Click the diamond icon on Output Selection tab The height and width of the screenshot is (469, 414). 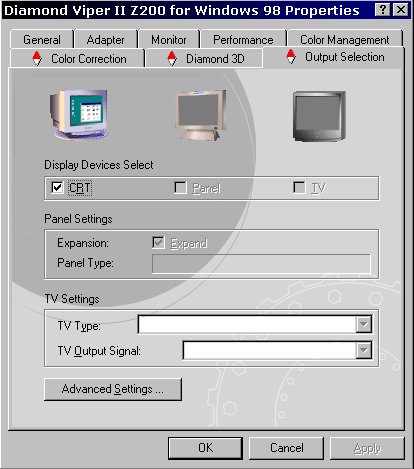291,56
